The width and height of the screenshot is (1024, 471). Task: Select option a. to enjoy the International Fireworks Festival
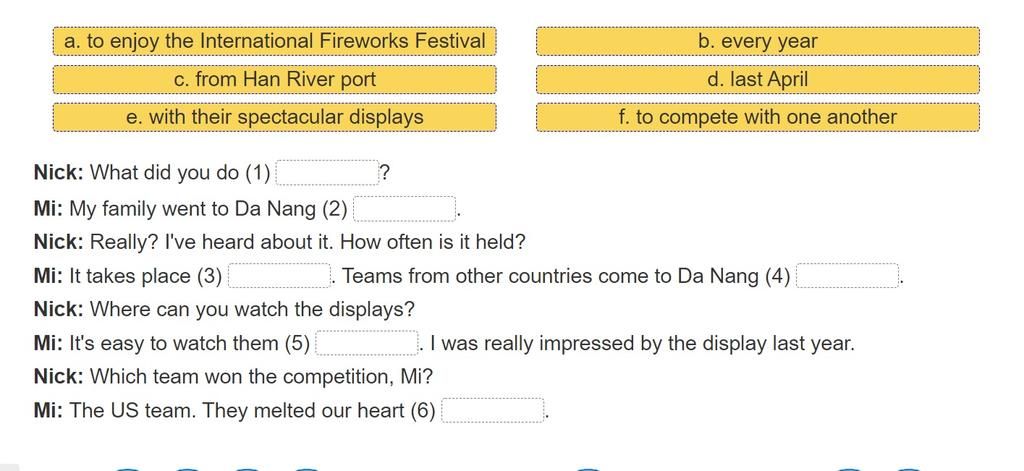click(x=274, y=41)
